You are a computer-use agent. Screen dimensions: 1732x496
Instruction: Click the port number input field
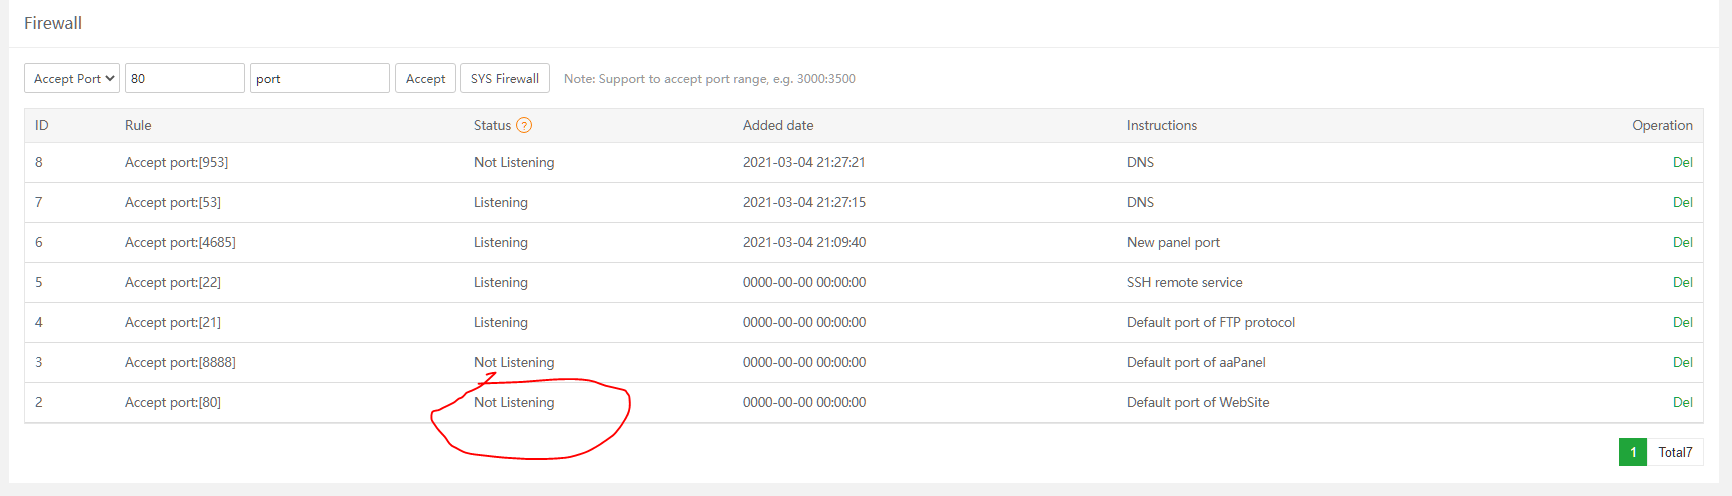(185, 78)
